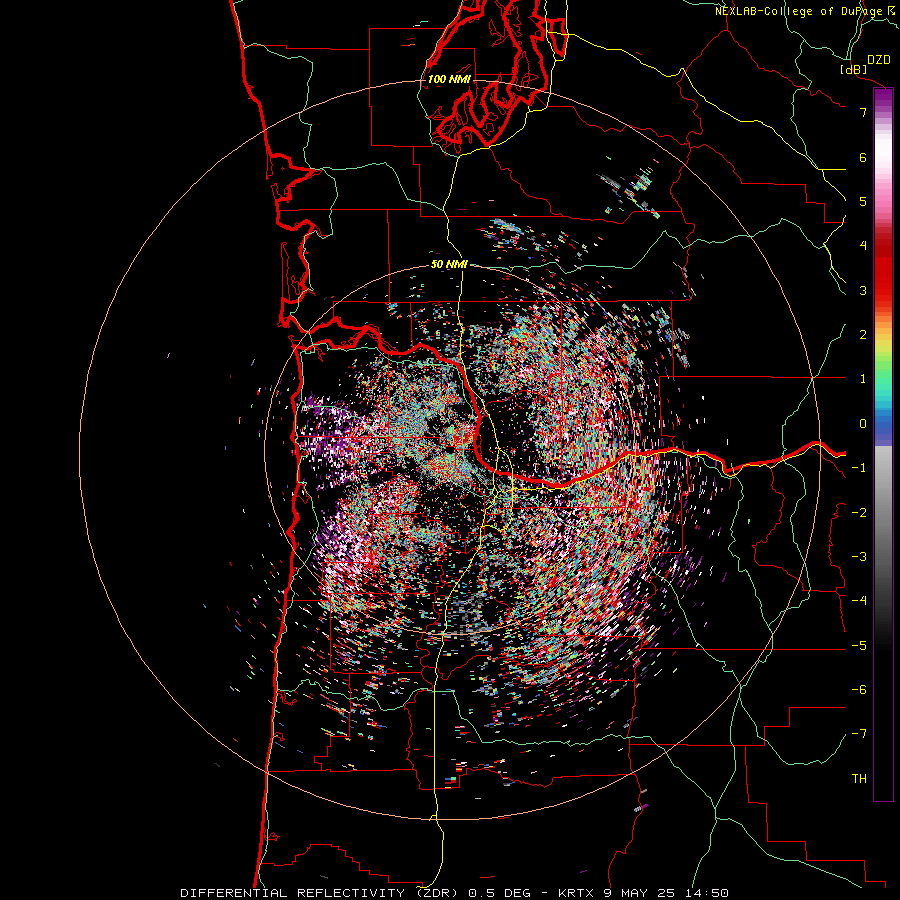This screenshot has width=900, height=900.
Task: Click the -7 dB value on the color scale
Action: point(859,734)
